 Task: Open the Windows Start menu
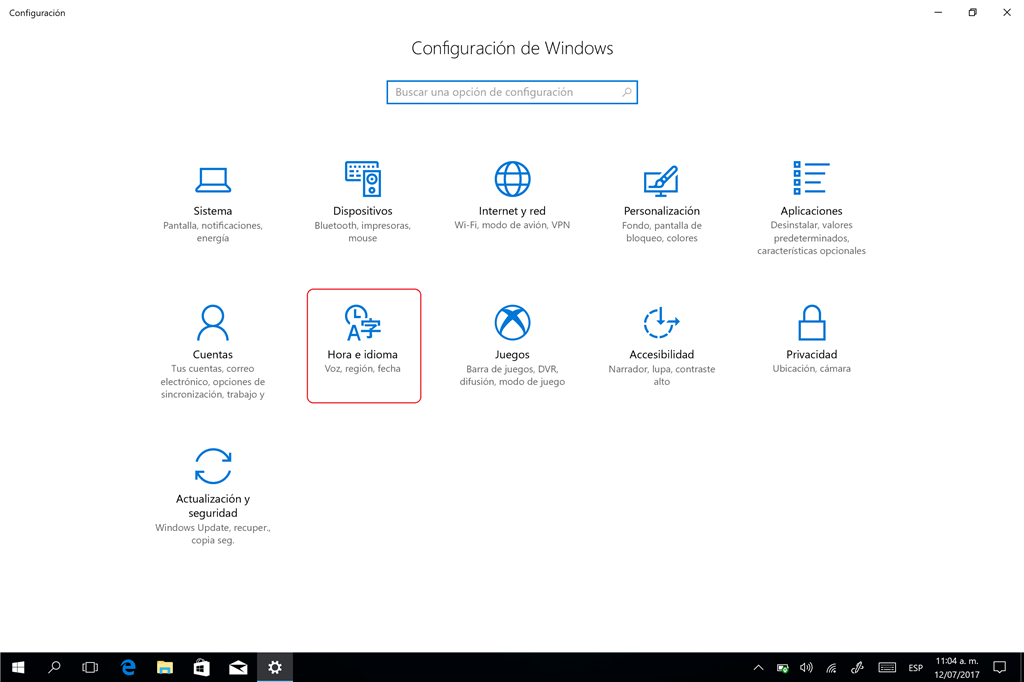point(18,667)
